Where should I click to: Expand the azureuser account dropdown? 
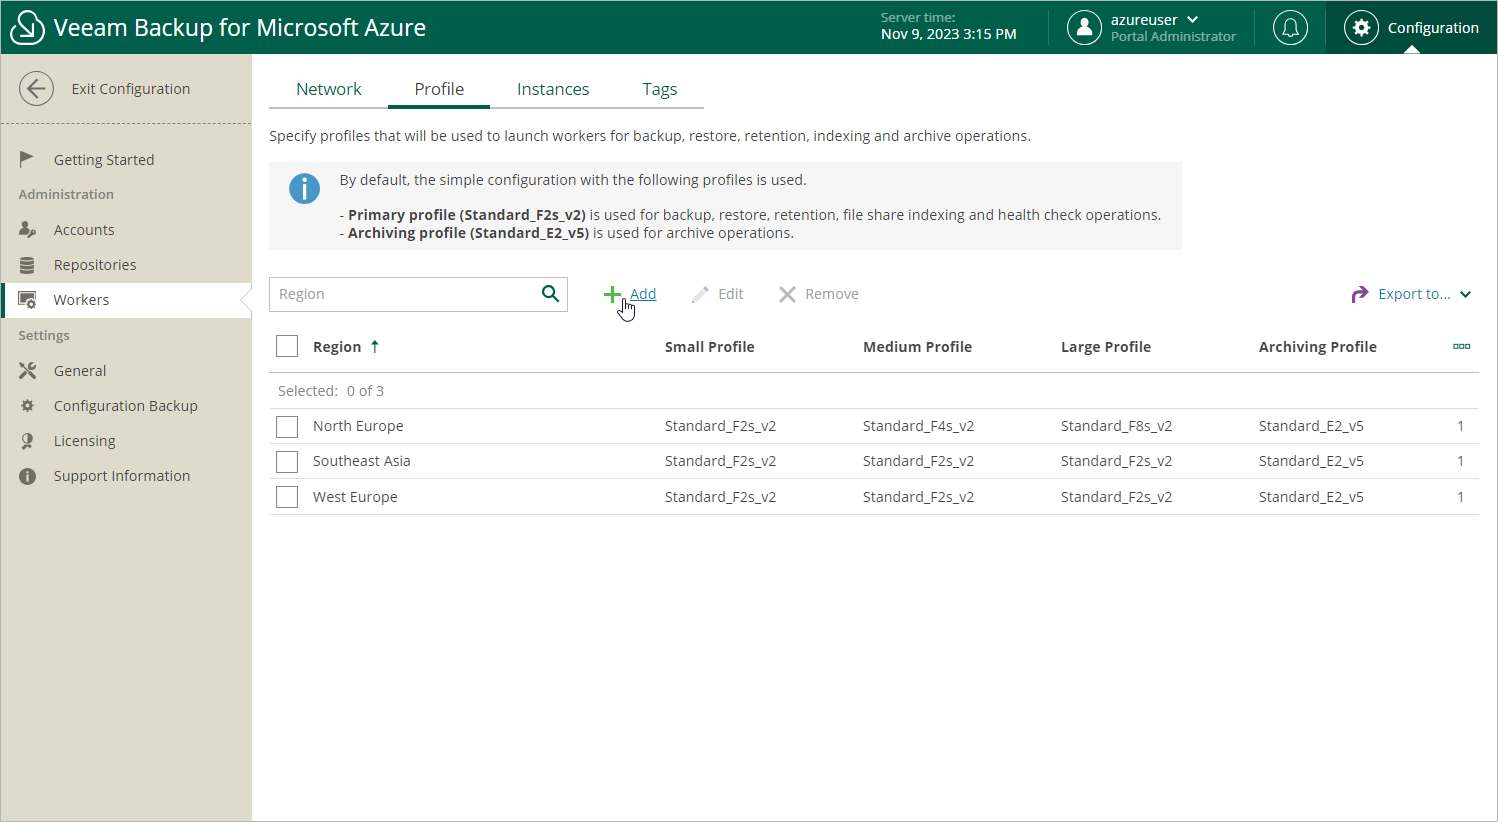point(1192,20)
